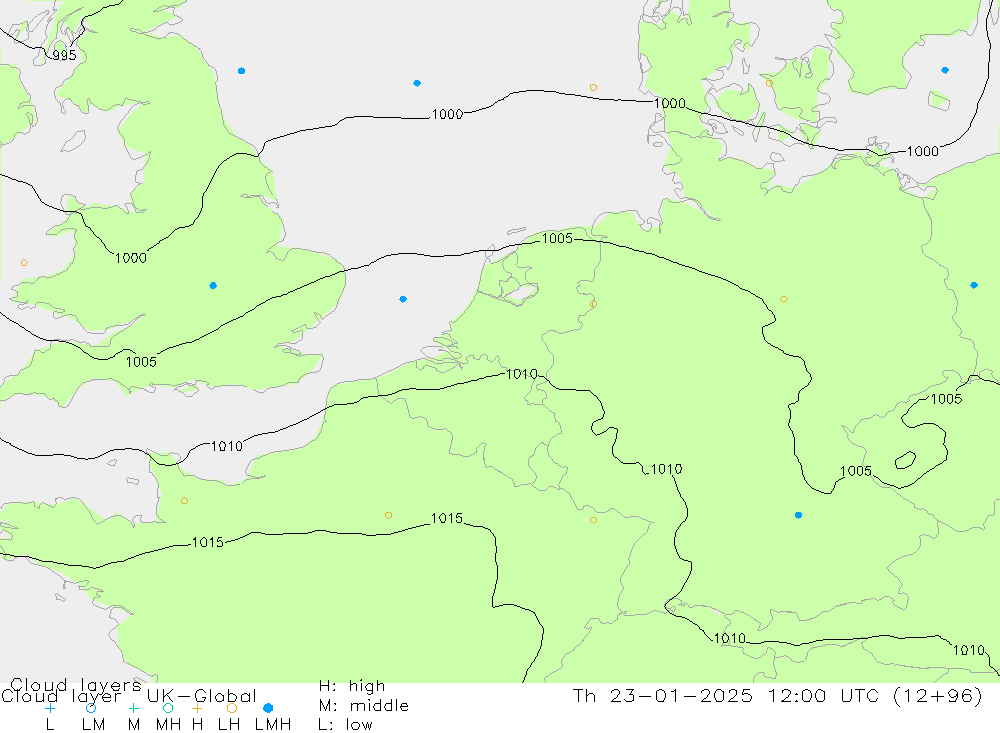The width and height of the screenshot is (1000, 733).
Task: Click the 'M: middle' legend entry
Action: point(364,706)
